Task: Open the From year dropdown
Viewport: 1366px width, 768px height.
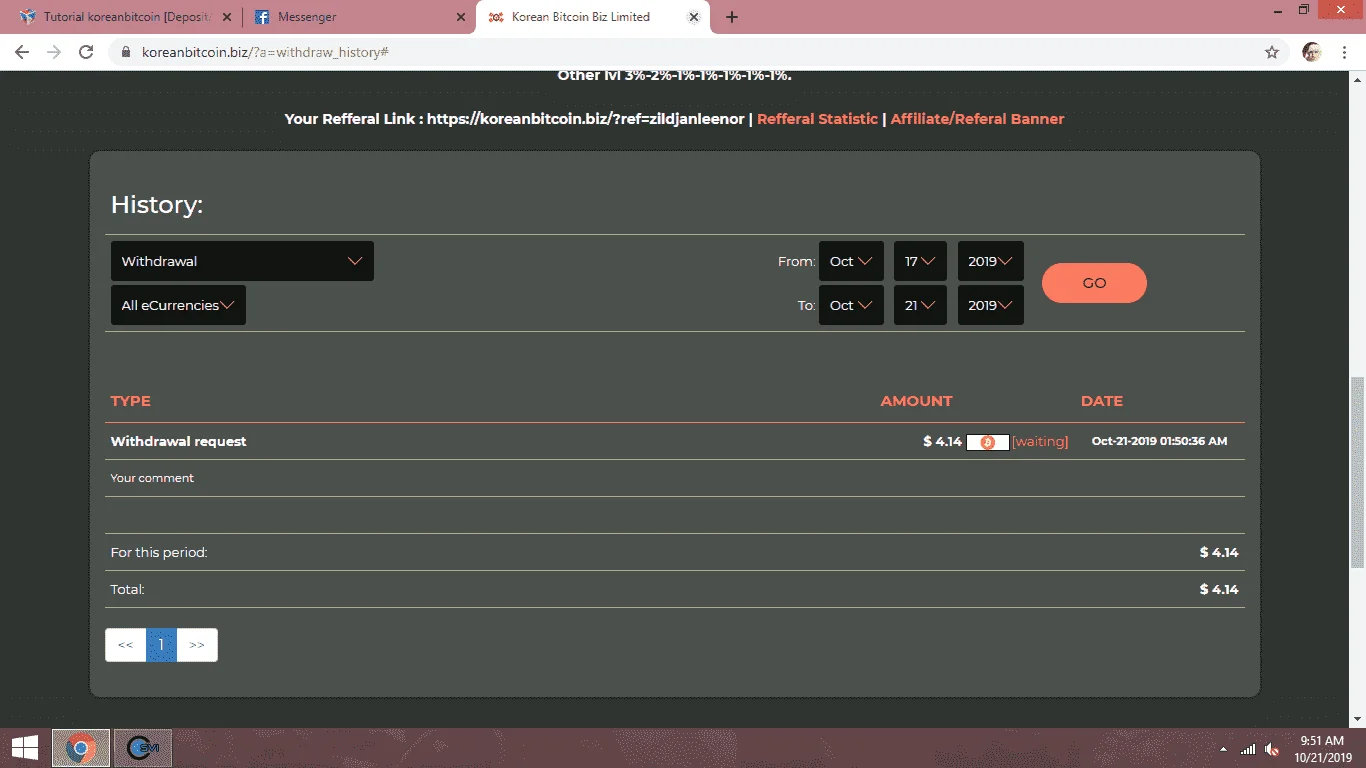Action: pos(990,261)
